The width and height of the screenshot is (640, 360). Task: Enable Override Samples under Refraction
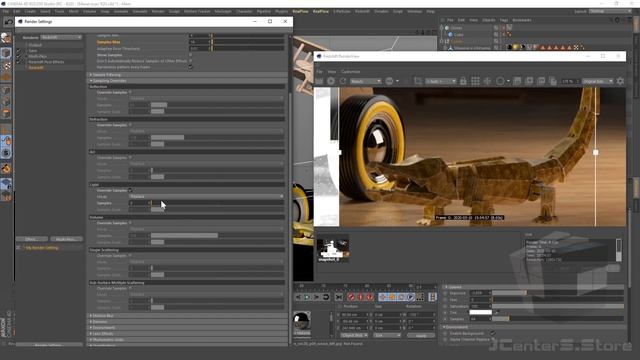131,125
